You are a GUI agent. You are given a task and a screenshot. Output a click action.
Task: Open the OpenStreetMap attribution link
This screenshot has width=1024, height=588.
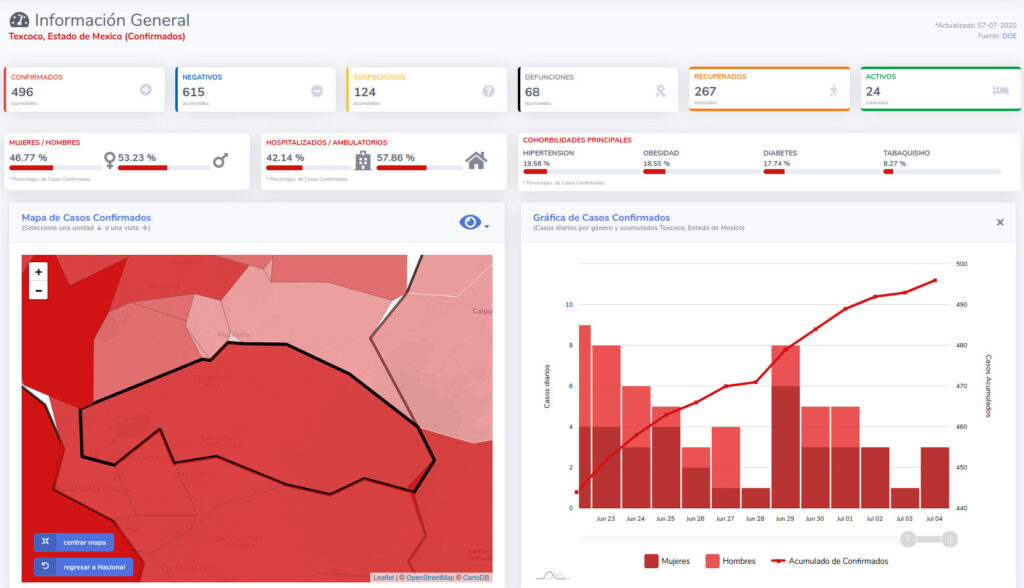[x=432, y=577]
